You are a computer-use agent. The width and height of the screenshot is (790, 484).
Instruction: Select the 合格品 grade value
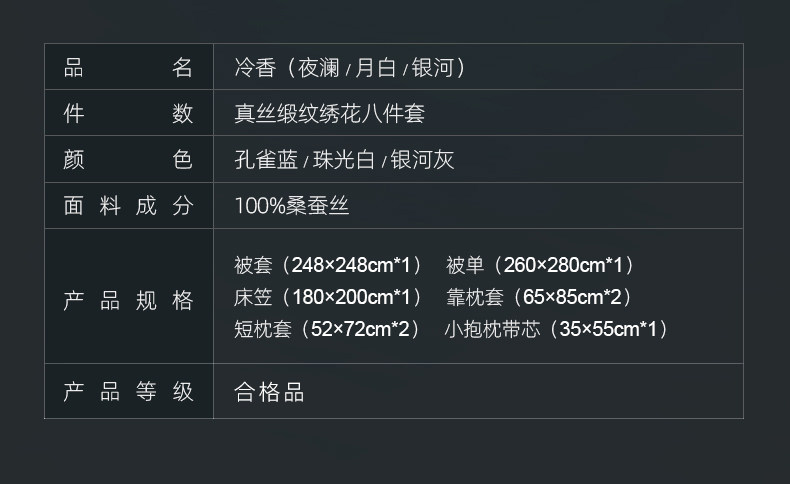[269, 392]
